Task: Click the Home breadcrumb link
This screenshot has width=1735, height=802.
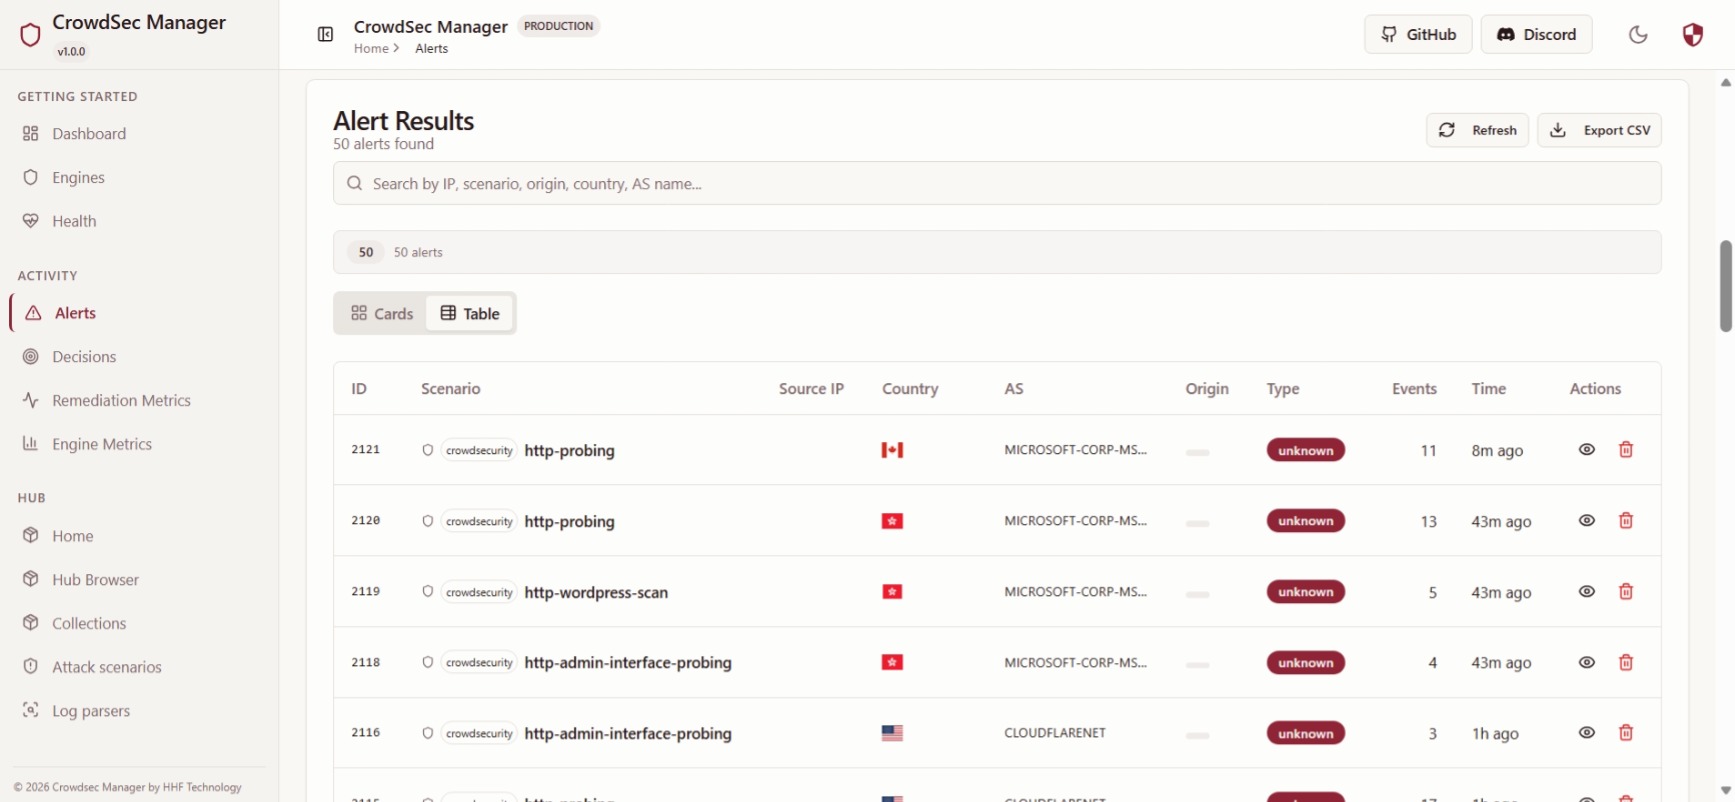Action: pyautogui.click(x=371, y=48)
